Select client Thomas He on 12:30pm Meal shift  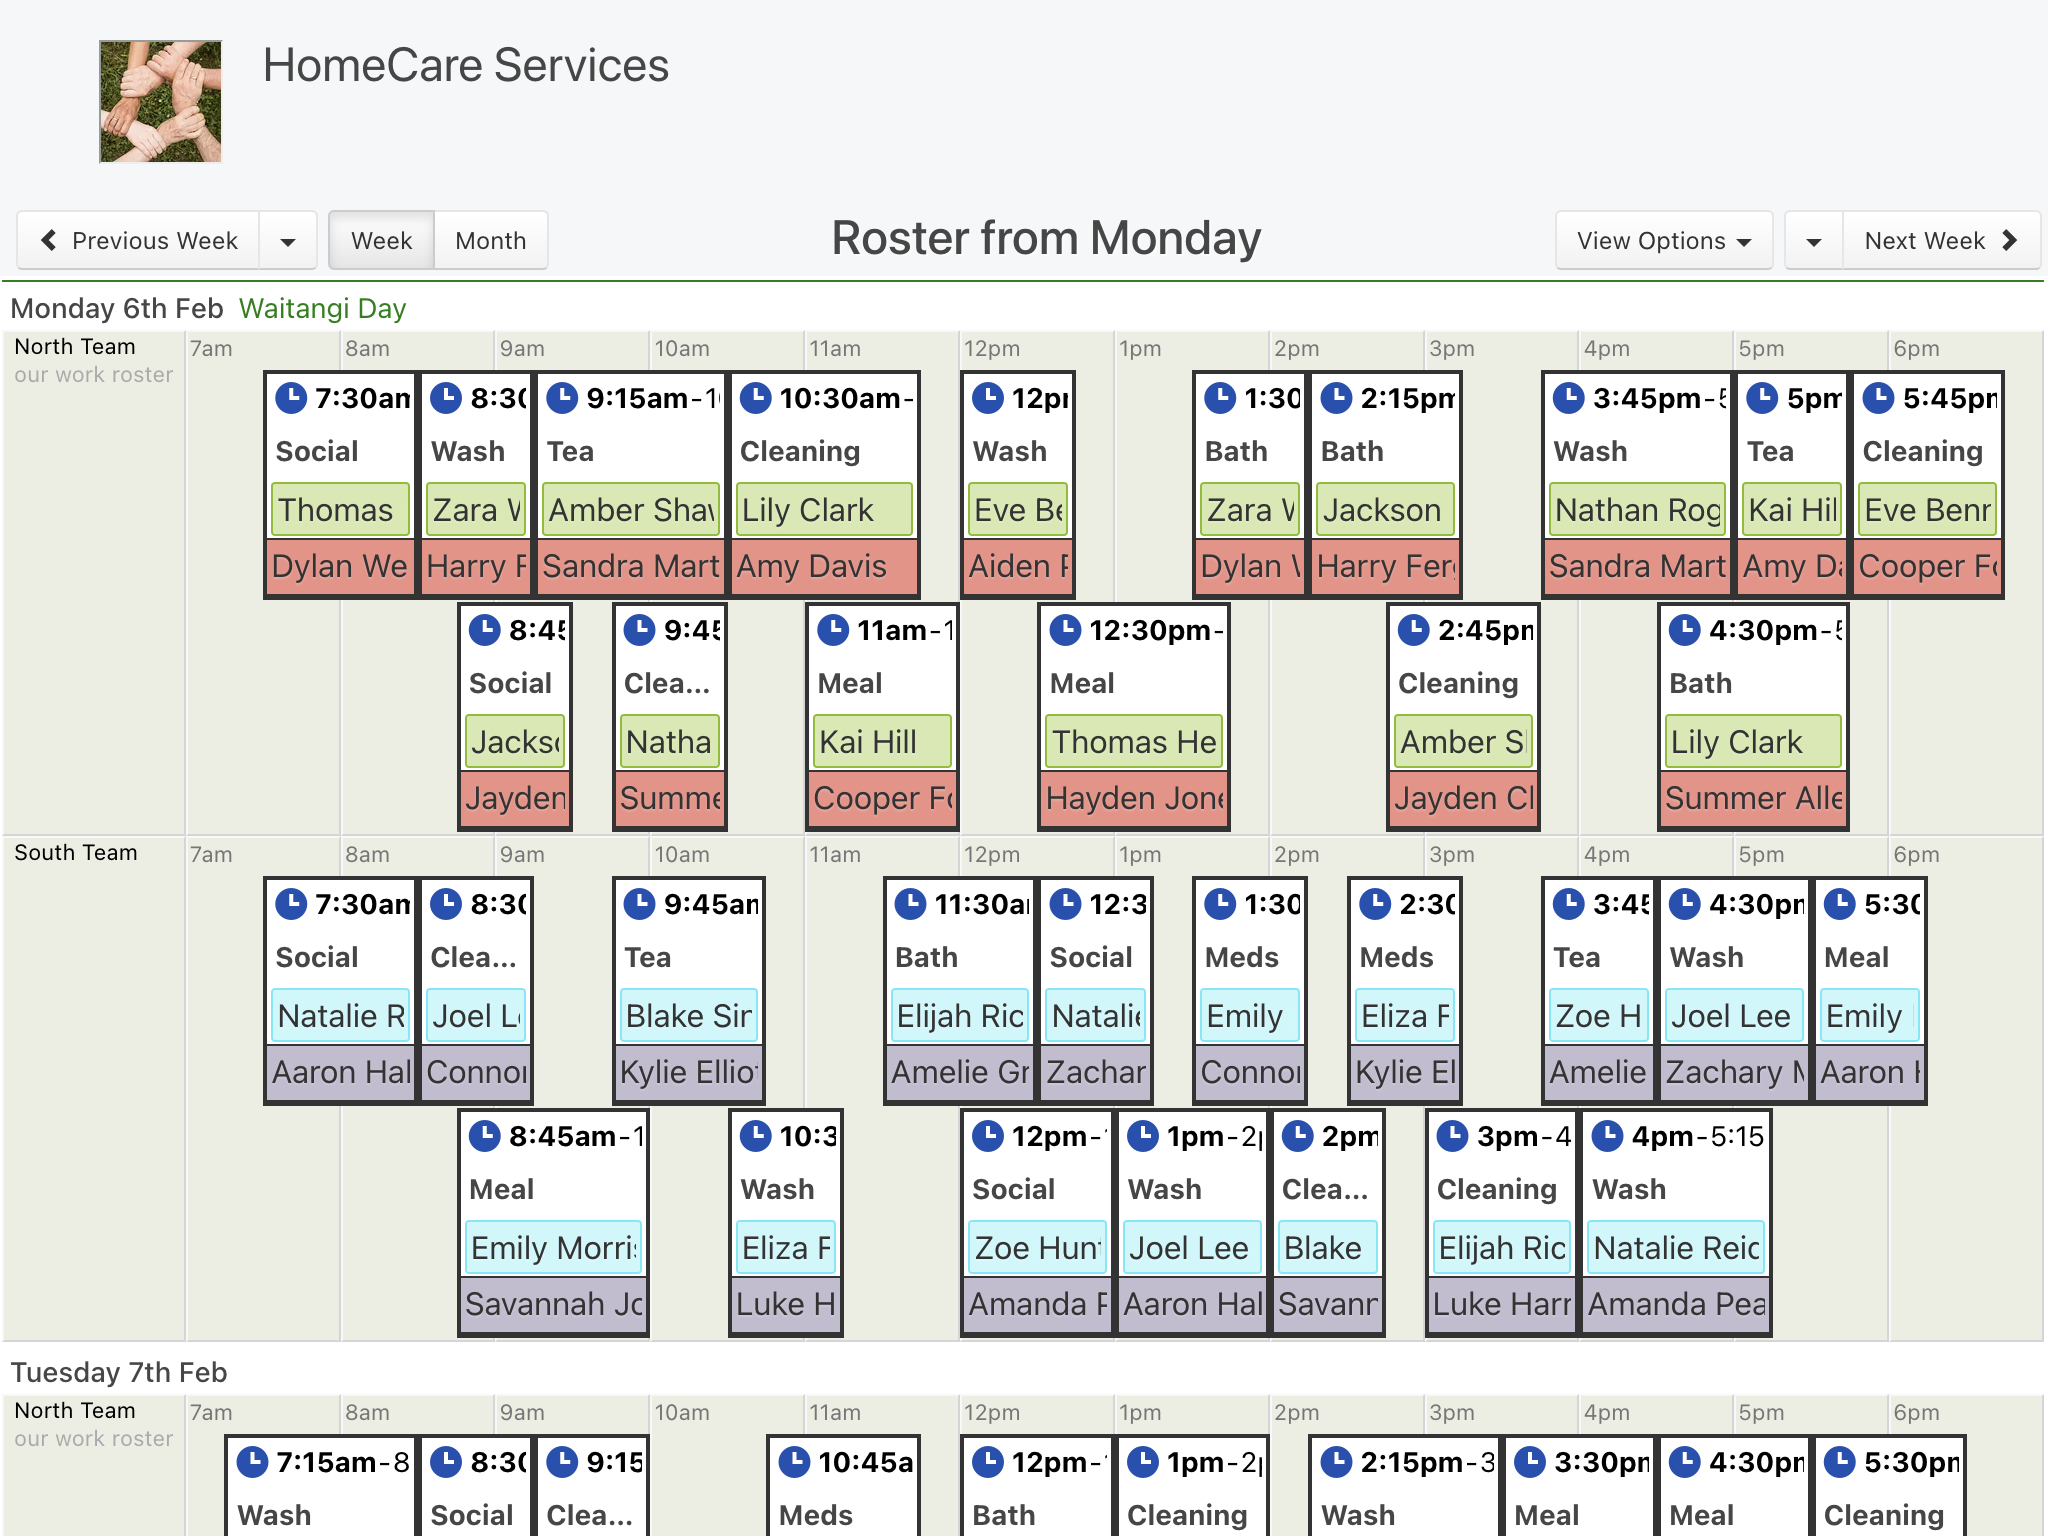click(x=1134, y=742)
